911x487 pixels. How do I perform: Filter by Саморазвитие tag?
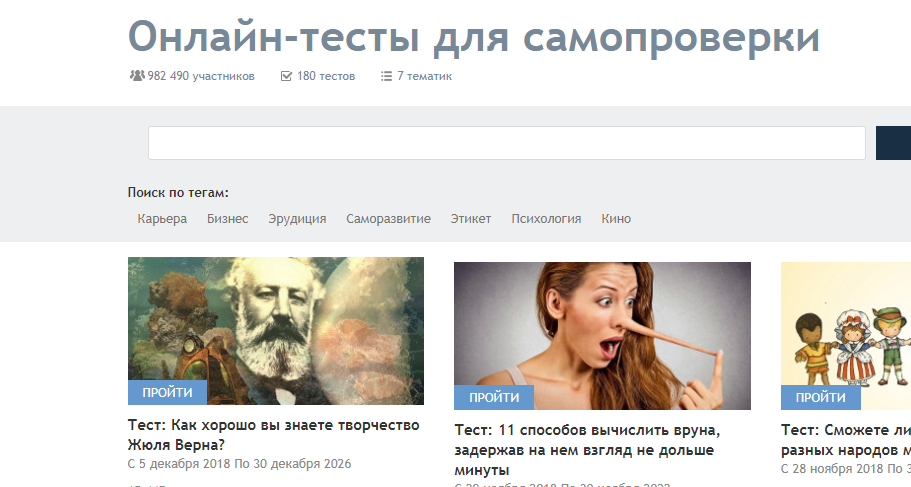[x=388, y=219]
